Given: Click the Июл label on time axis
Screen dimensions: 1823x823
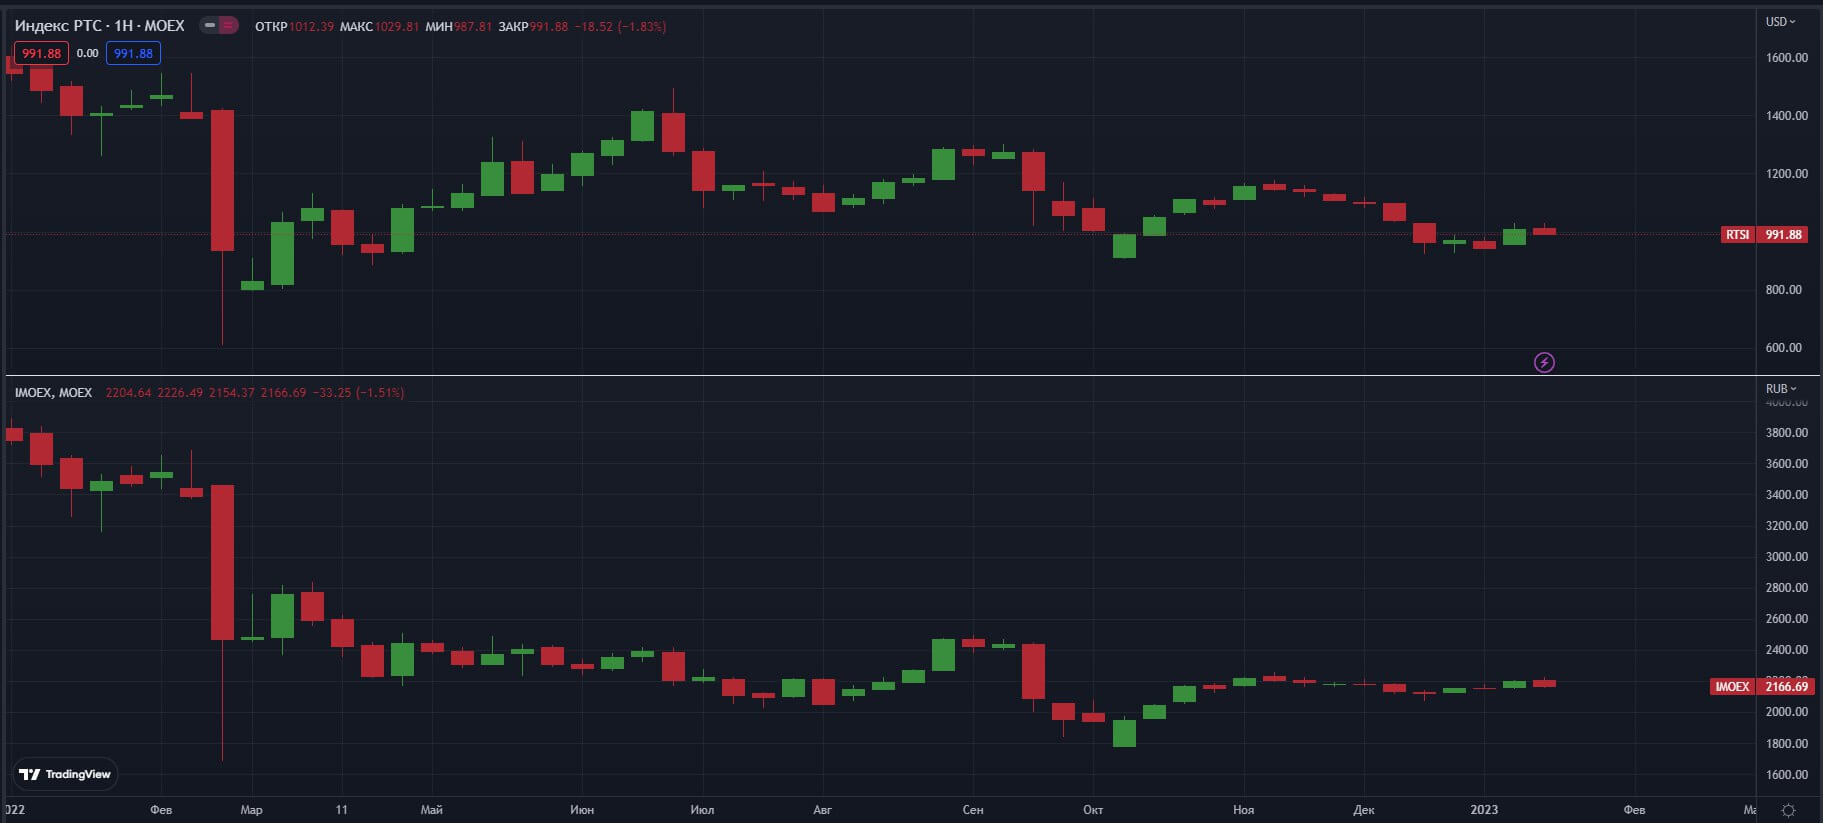Looking at the screenshot, I should coord(702,809).
